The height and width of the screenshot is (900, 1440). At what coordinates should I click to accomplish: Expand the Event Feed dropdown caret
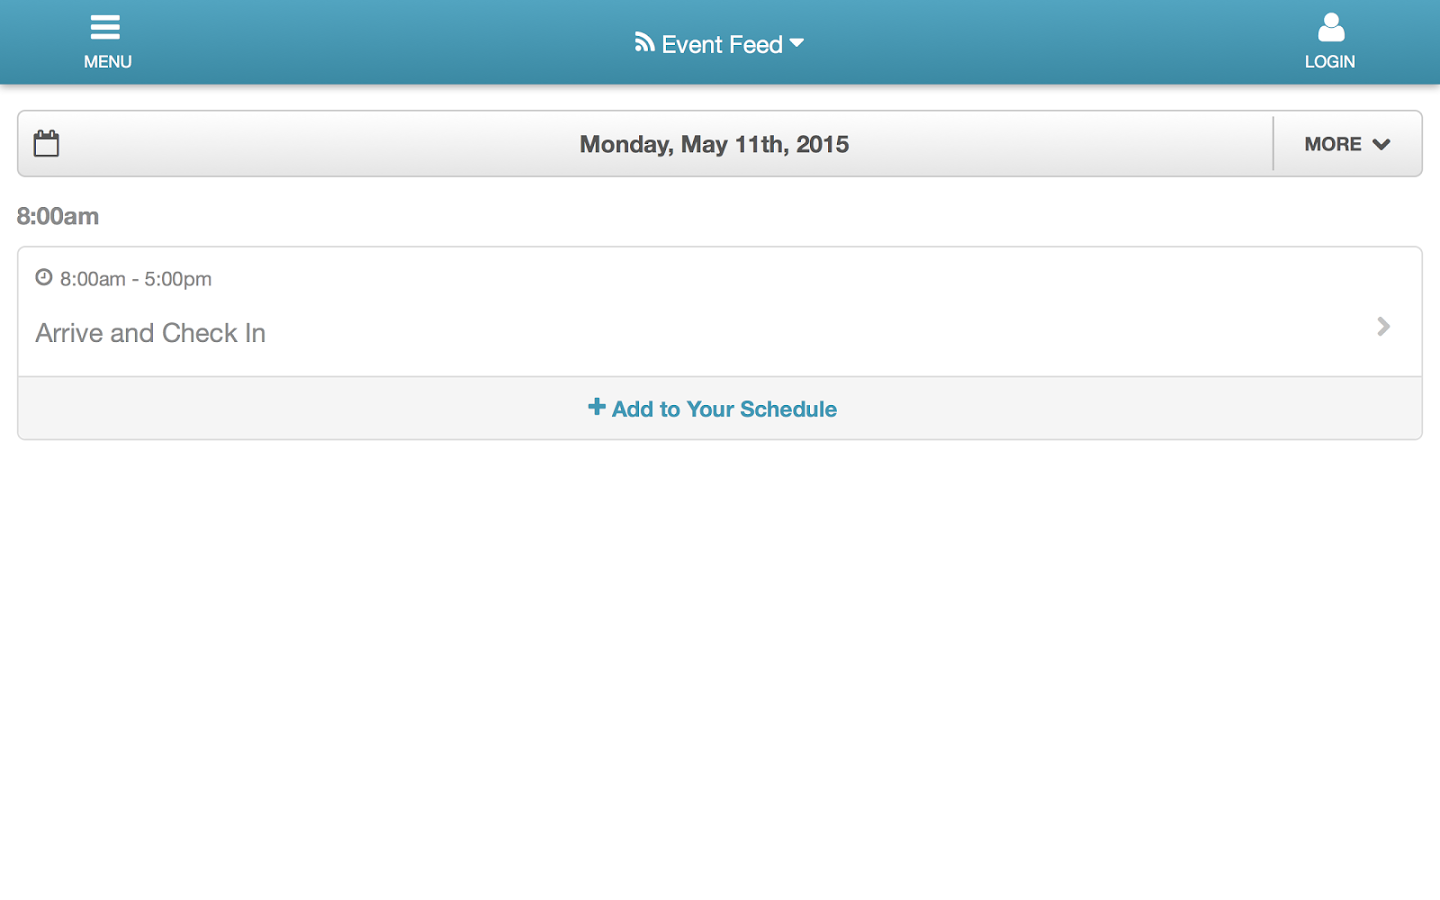[x=797, y=43]
